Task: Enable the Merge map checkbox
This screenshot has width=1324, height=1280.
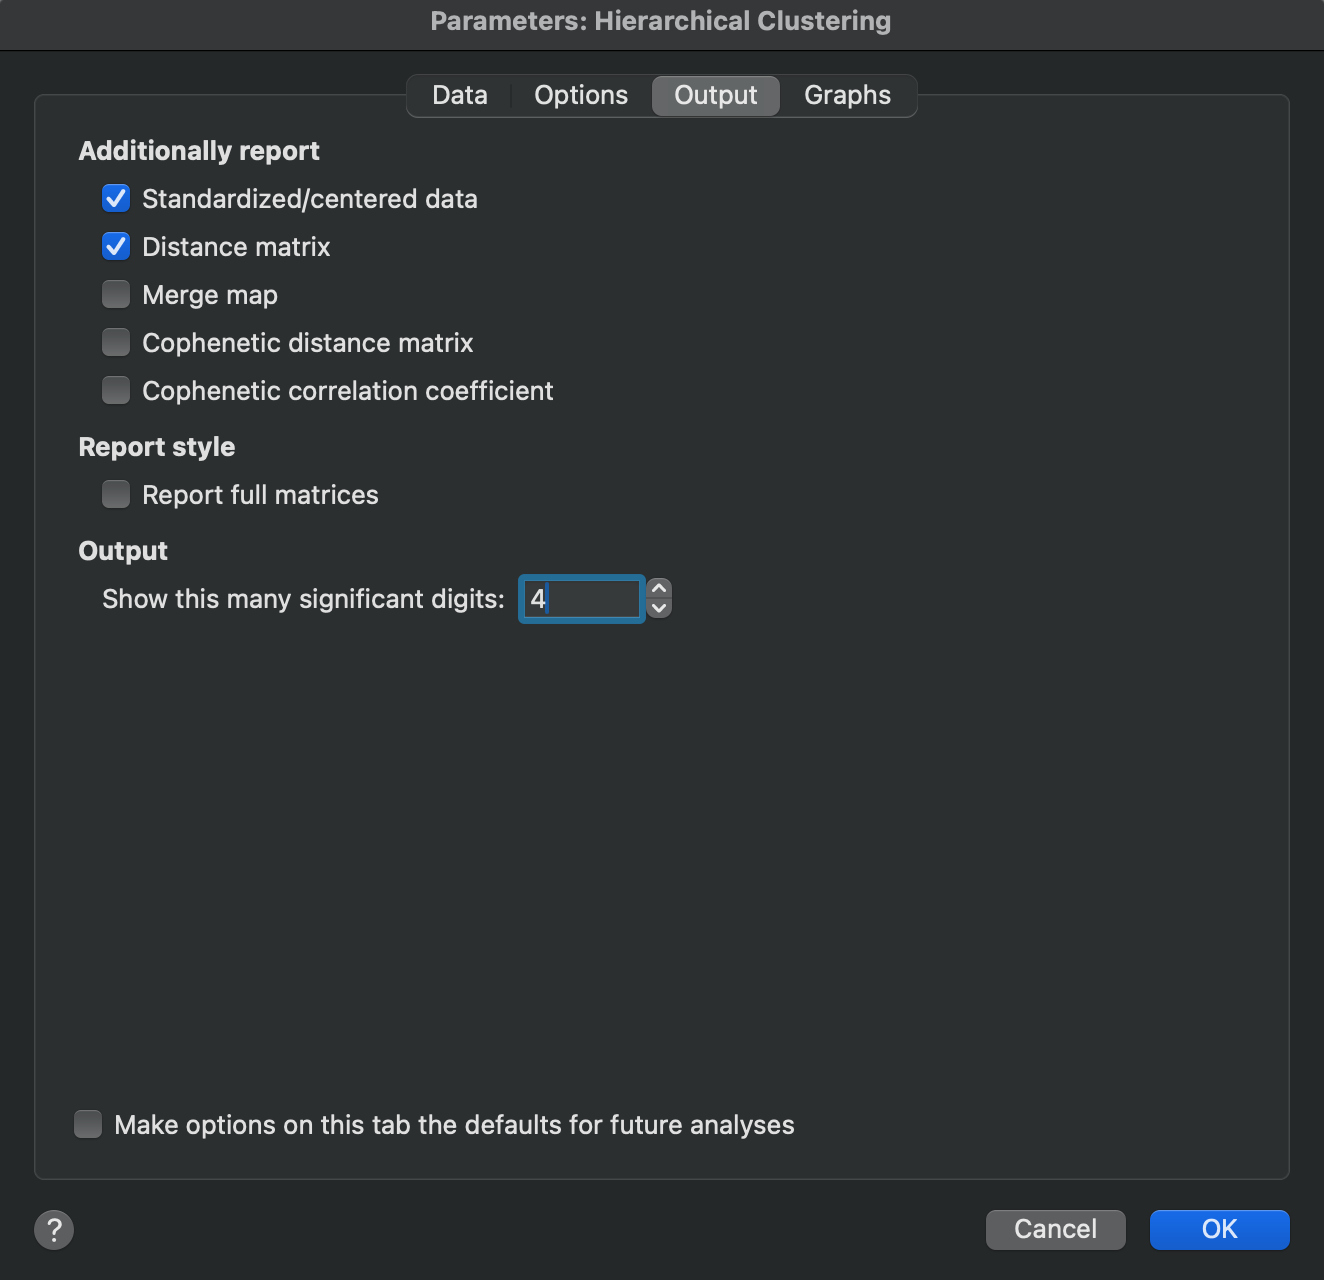Action: coord(116,295)
